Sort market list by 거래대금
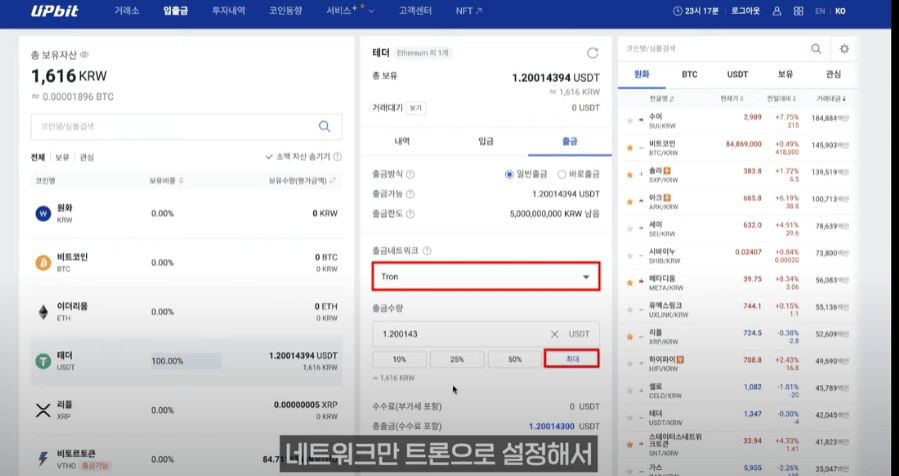 pyautogui.click(x=831, y=99)
